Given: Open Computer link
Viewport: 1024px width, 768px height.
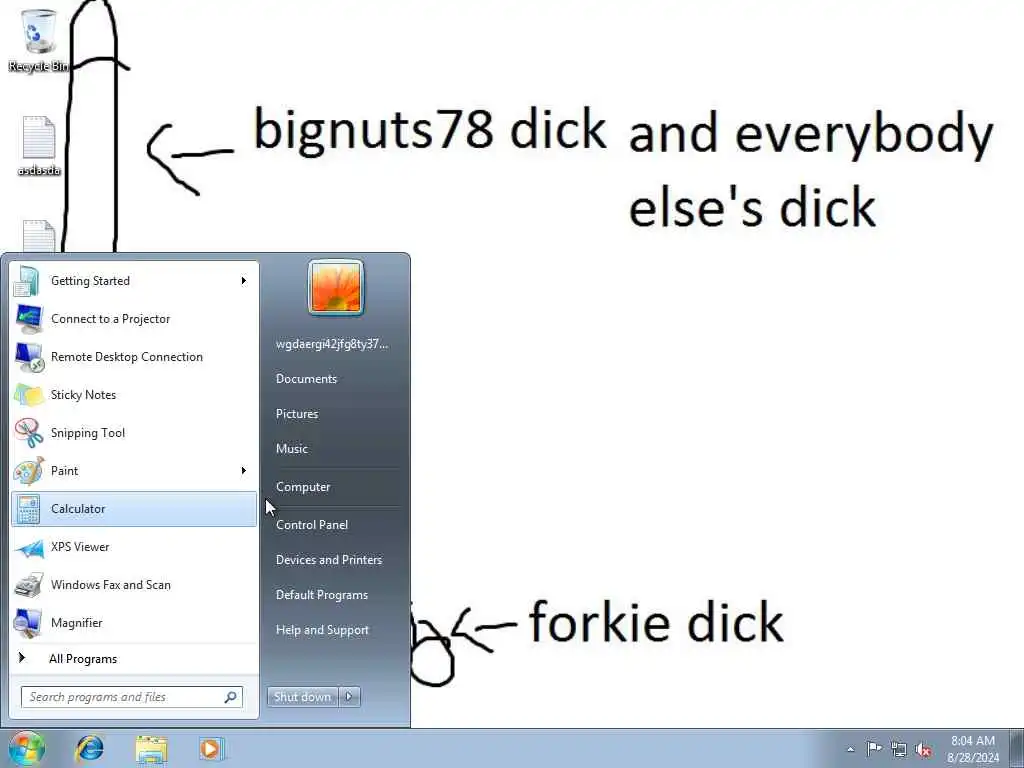Looking at the screenshot, I should 303,487.
